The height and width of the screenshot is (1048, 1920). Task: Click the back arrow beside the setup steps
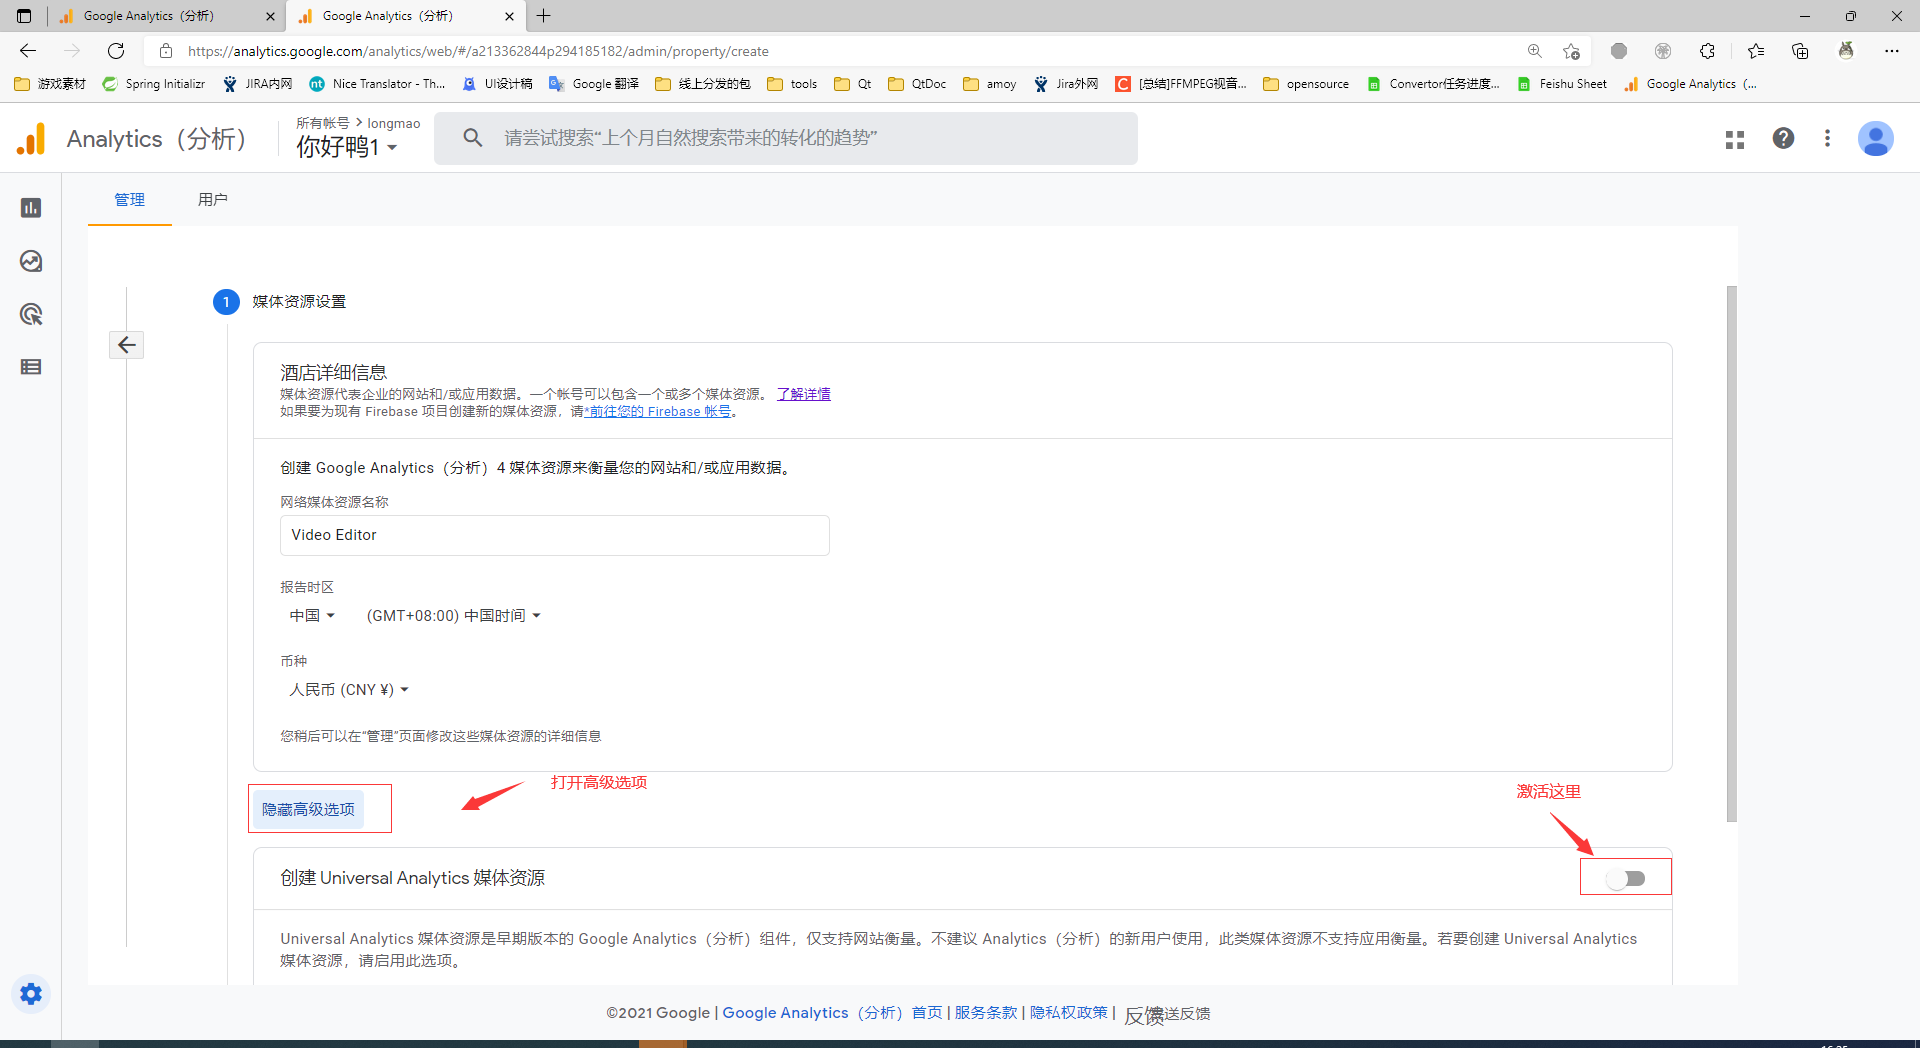click(x=127, y=345)
